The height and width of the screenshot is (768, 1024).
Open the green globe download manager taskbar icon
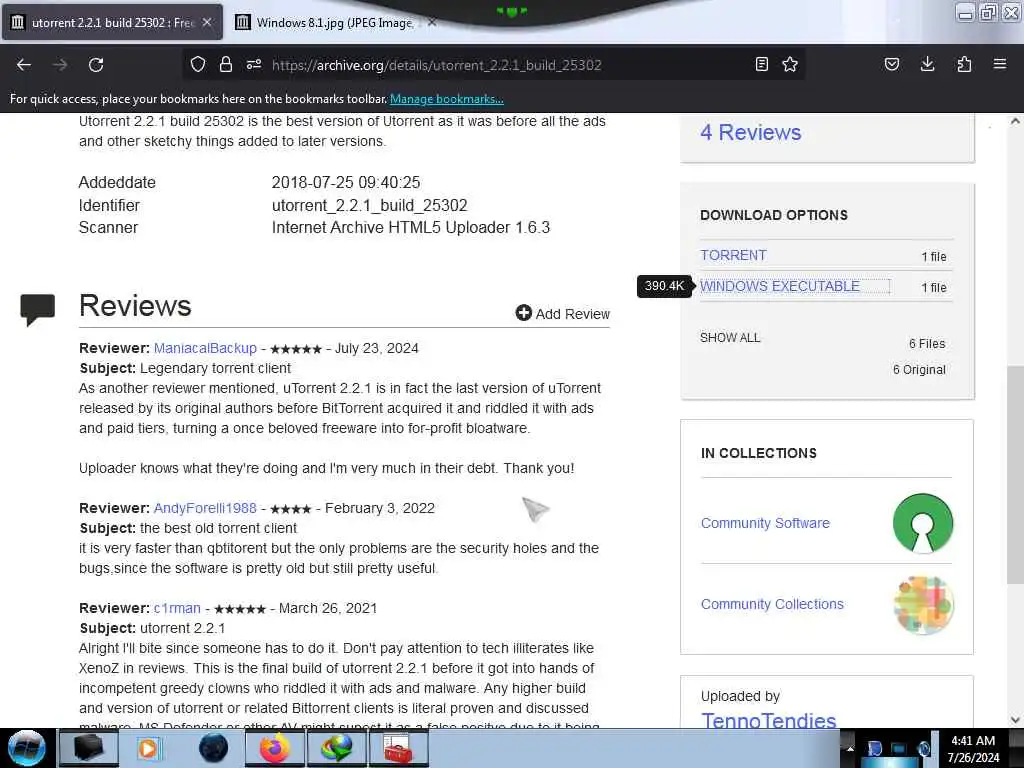click(x=336, y=748)
